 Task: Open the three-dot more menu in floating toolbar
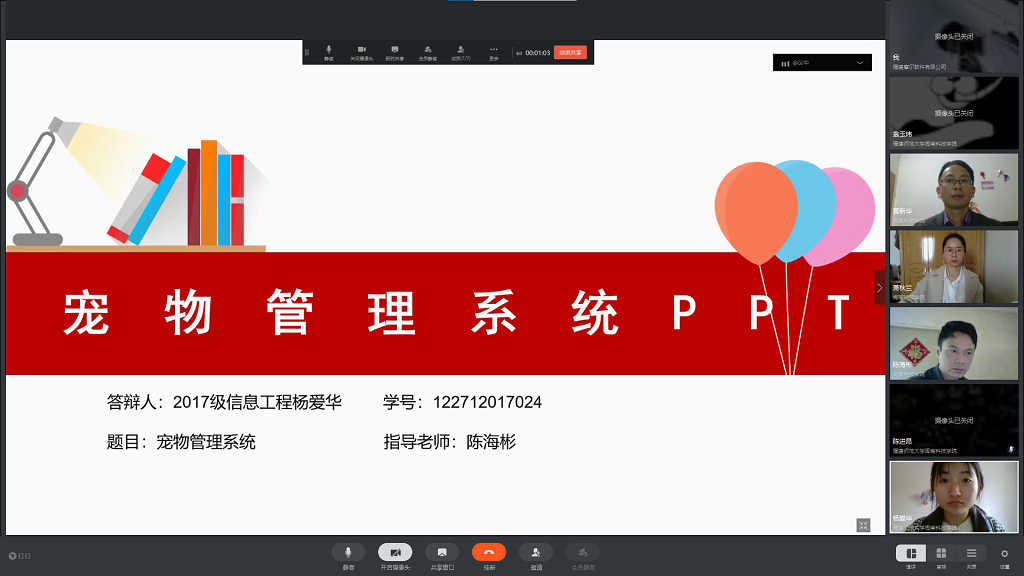point(493,51)
